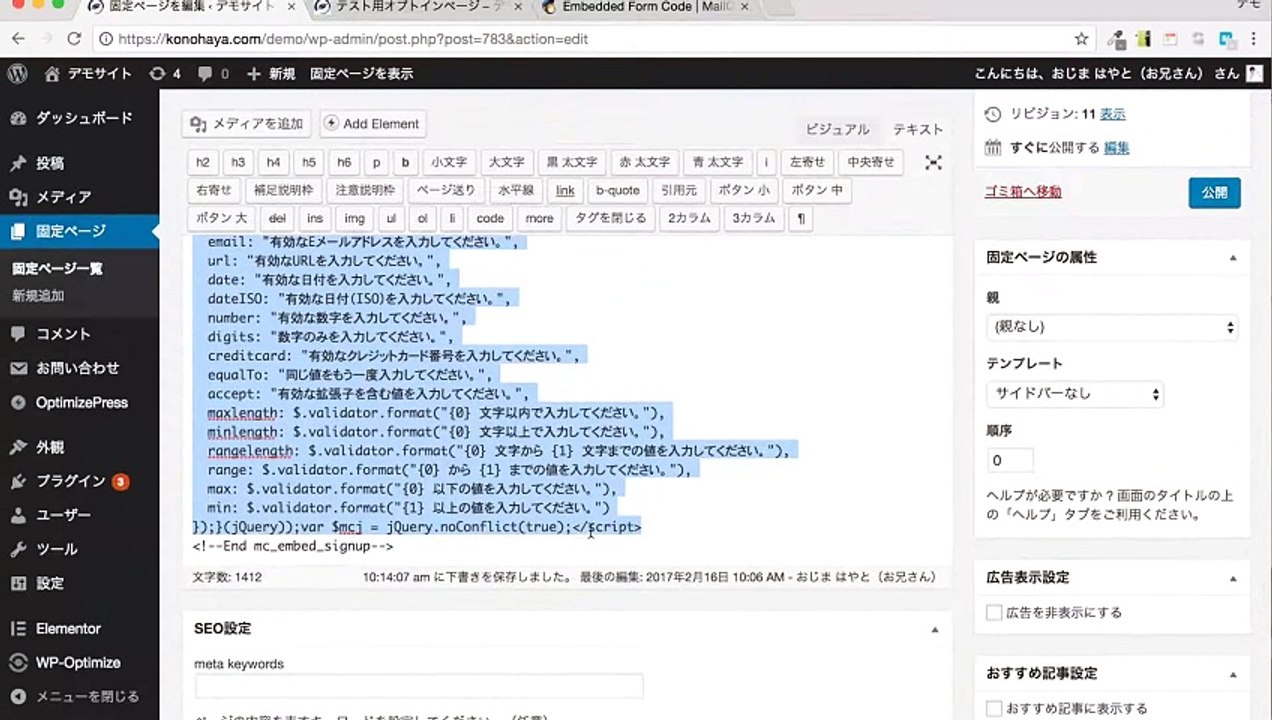This screenshot has height=720, width=1272.
Task: Click the 2カラム quicktag button
Action: pos(689,218)
